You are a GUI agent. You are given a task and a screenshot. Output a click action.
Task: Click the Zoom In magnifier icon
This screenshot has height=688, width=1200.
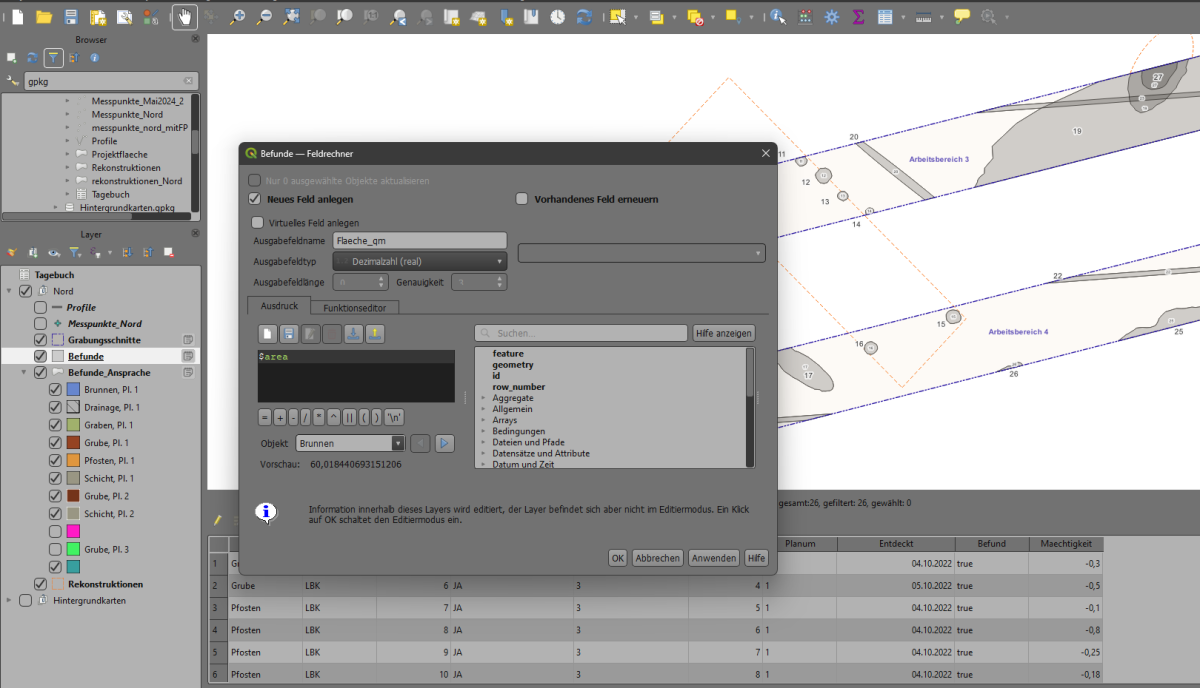(238, 17)
